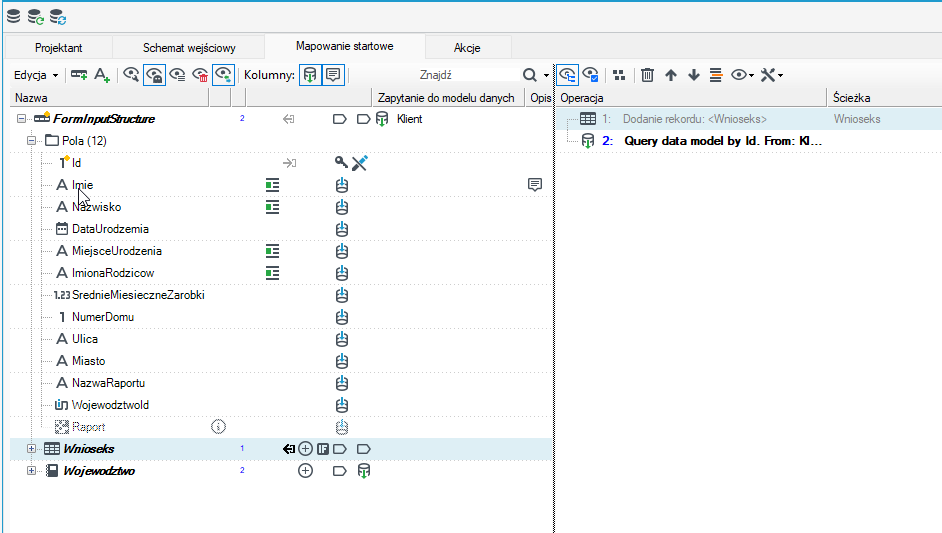Toggle the eye with lock view option
Image resolution: width=942 pixels, height=533 pixels.
pos(154,75)
